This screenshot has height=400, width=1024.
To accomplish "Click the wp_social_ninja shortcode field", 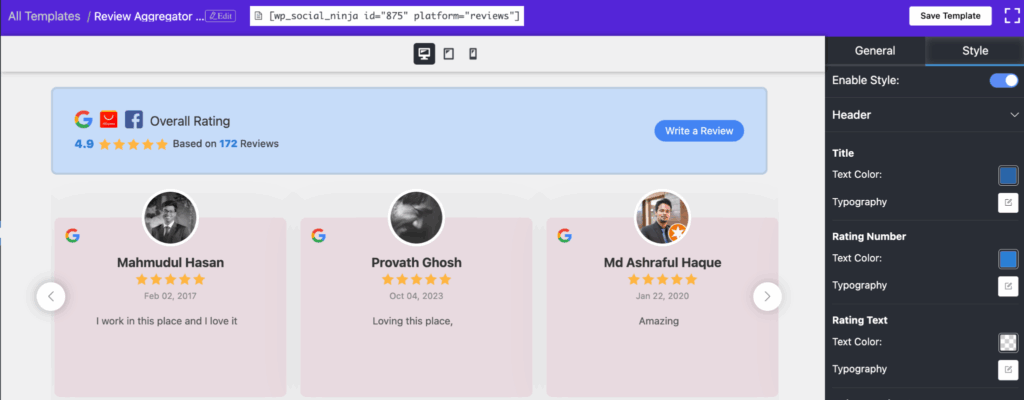I will point(387,17).
